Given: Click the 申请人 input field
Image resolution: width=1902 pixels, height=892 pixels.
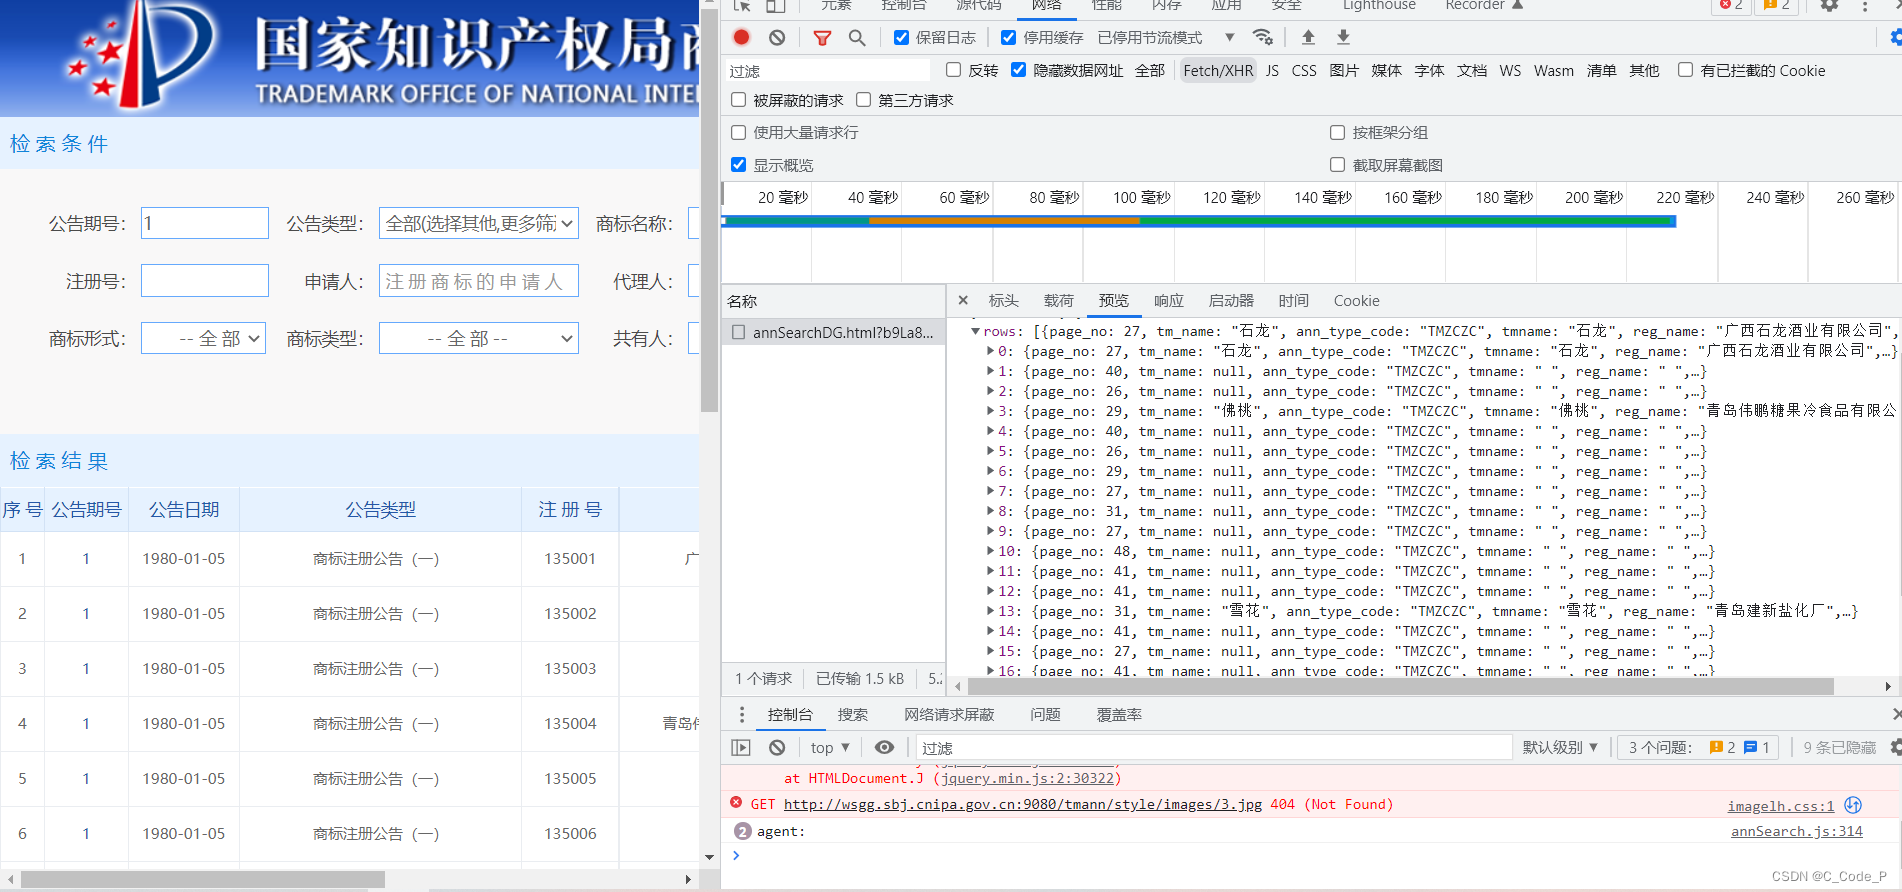Looking at the screenshot, I should point(479,281).
